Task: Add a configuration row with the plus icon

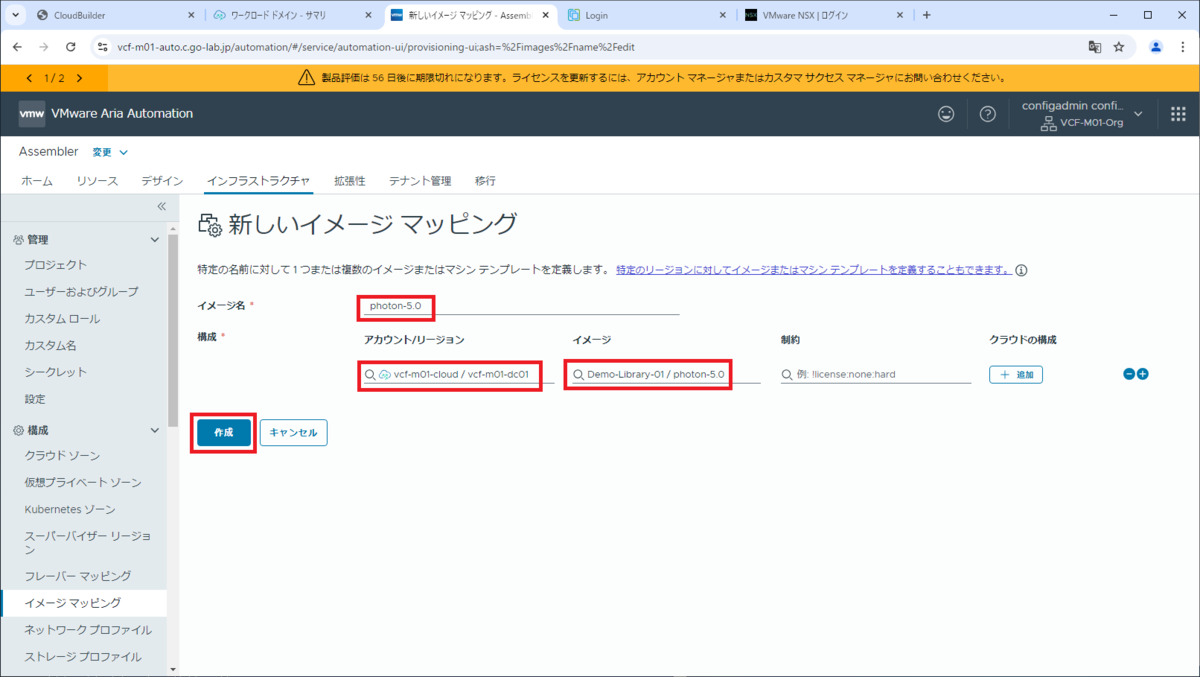Action: pyautogui.click(x=1143, y=374)
